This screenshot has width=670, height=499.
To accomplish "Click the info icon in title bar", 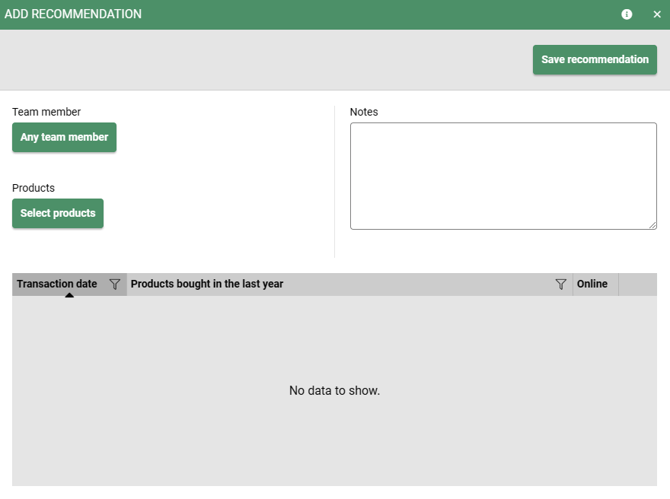I will click(x=627, y=15).
